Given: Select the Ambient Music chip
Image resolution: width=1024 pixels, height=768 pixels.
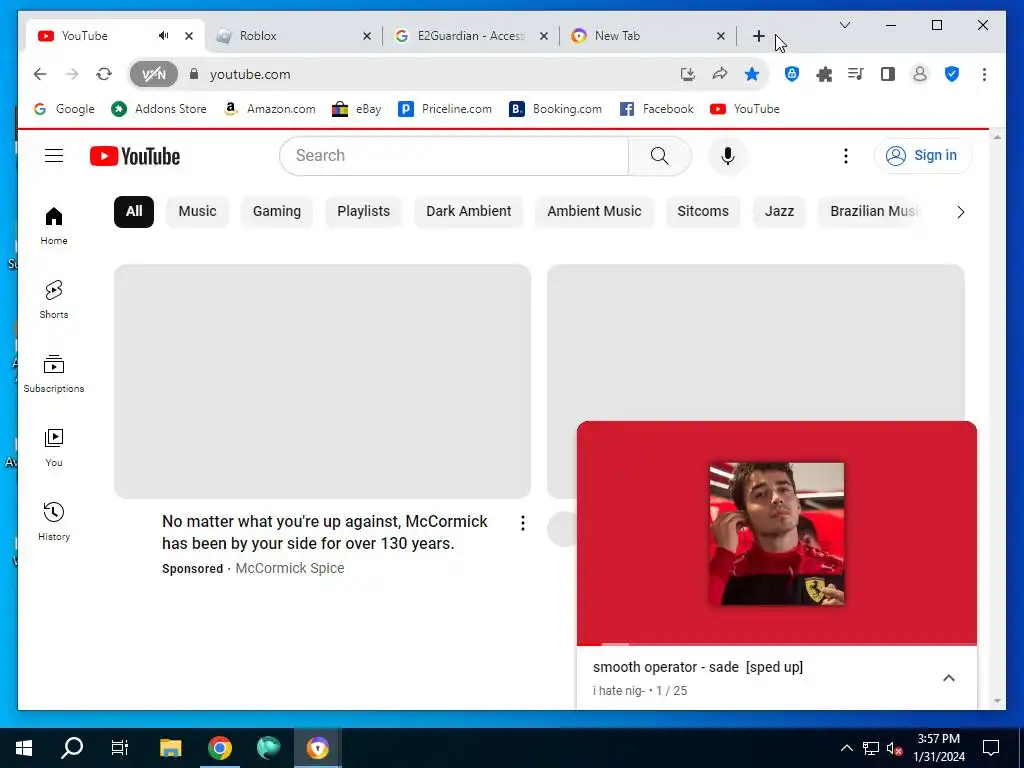Looking at the screenshot, I should (x=594, y=212).
